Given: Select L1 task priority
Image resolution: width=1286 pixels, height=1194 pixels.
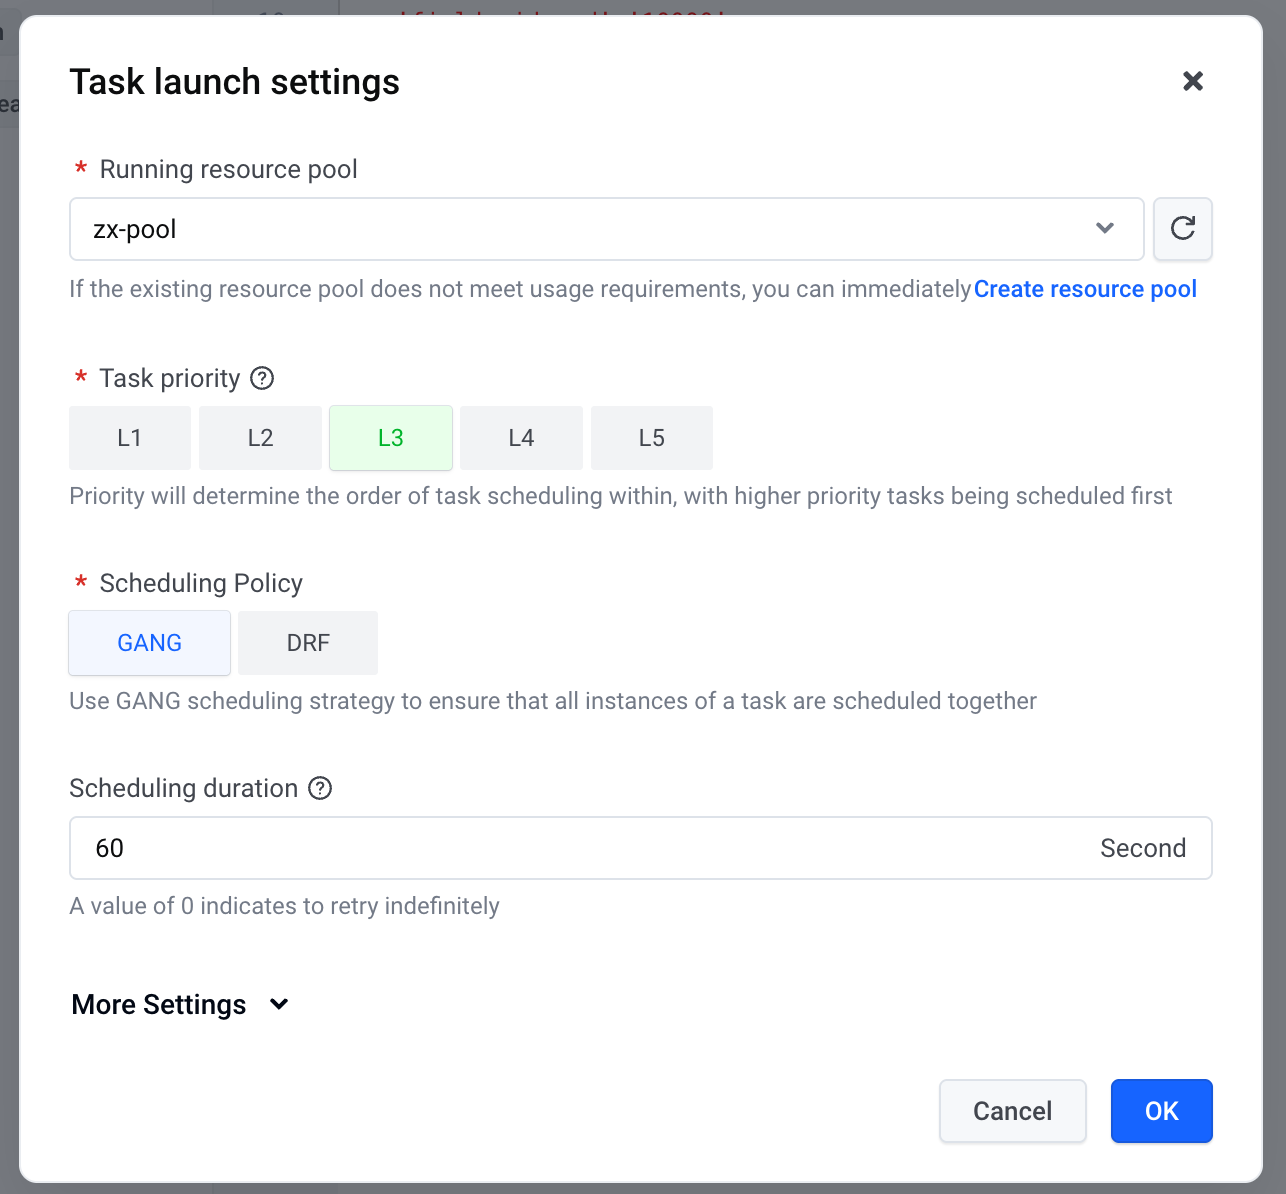Looking at the screenshot, I should pyautogui.click(x=130, y=438).
